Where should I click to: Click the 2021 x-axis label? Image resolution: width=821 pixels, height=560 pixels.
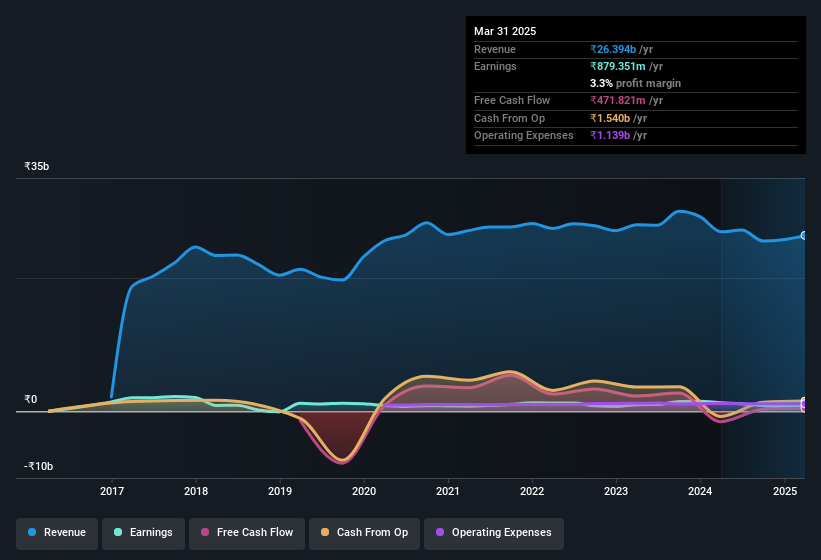(x=448, y=491)
